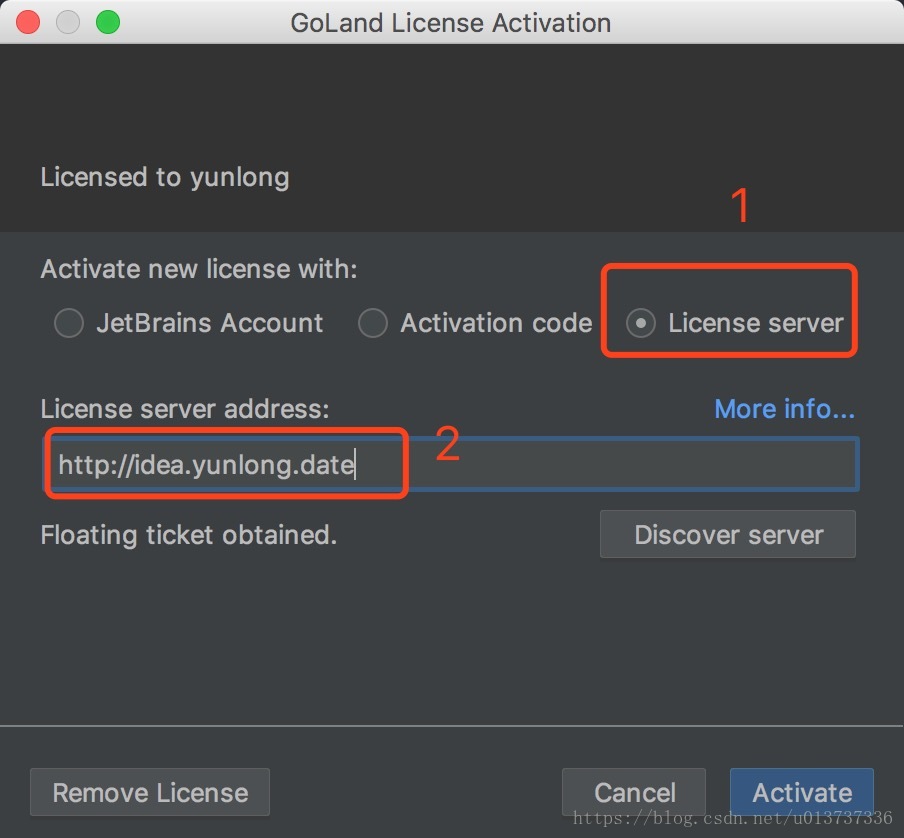Click the 'GoLand License Activation' title text
The height and width of the screenshot is (838, 904).
click(451, 24)
